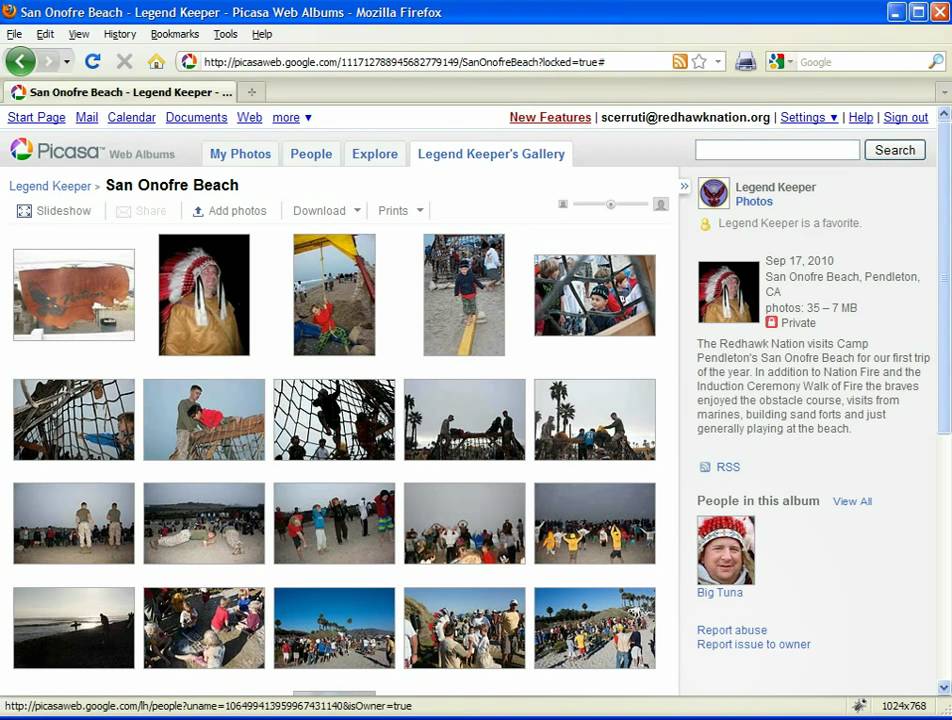Image resolution: width=952 pixels, height=720 pixels.
Task: Click the Search button
Action: 894,150
